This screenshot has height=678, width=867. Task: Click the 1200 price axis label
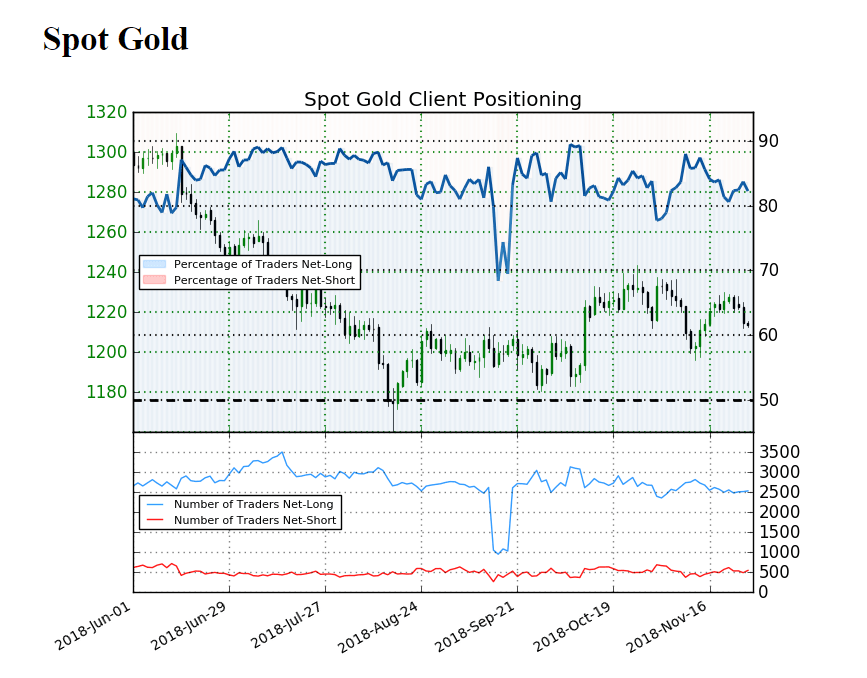coord(107,352)
